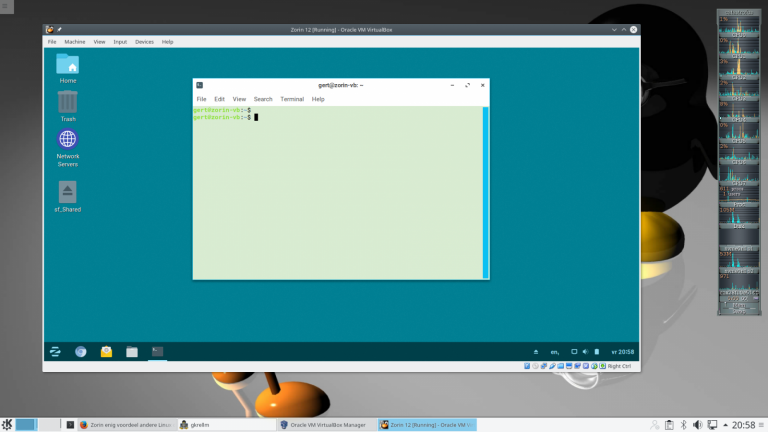Click the Terminal icon in Zorin taskbar
This screenshot has height=432, width=768.
[x=157, y=351]
